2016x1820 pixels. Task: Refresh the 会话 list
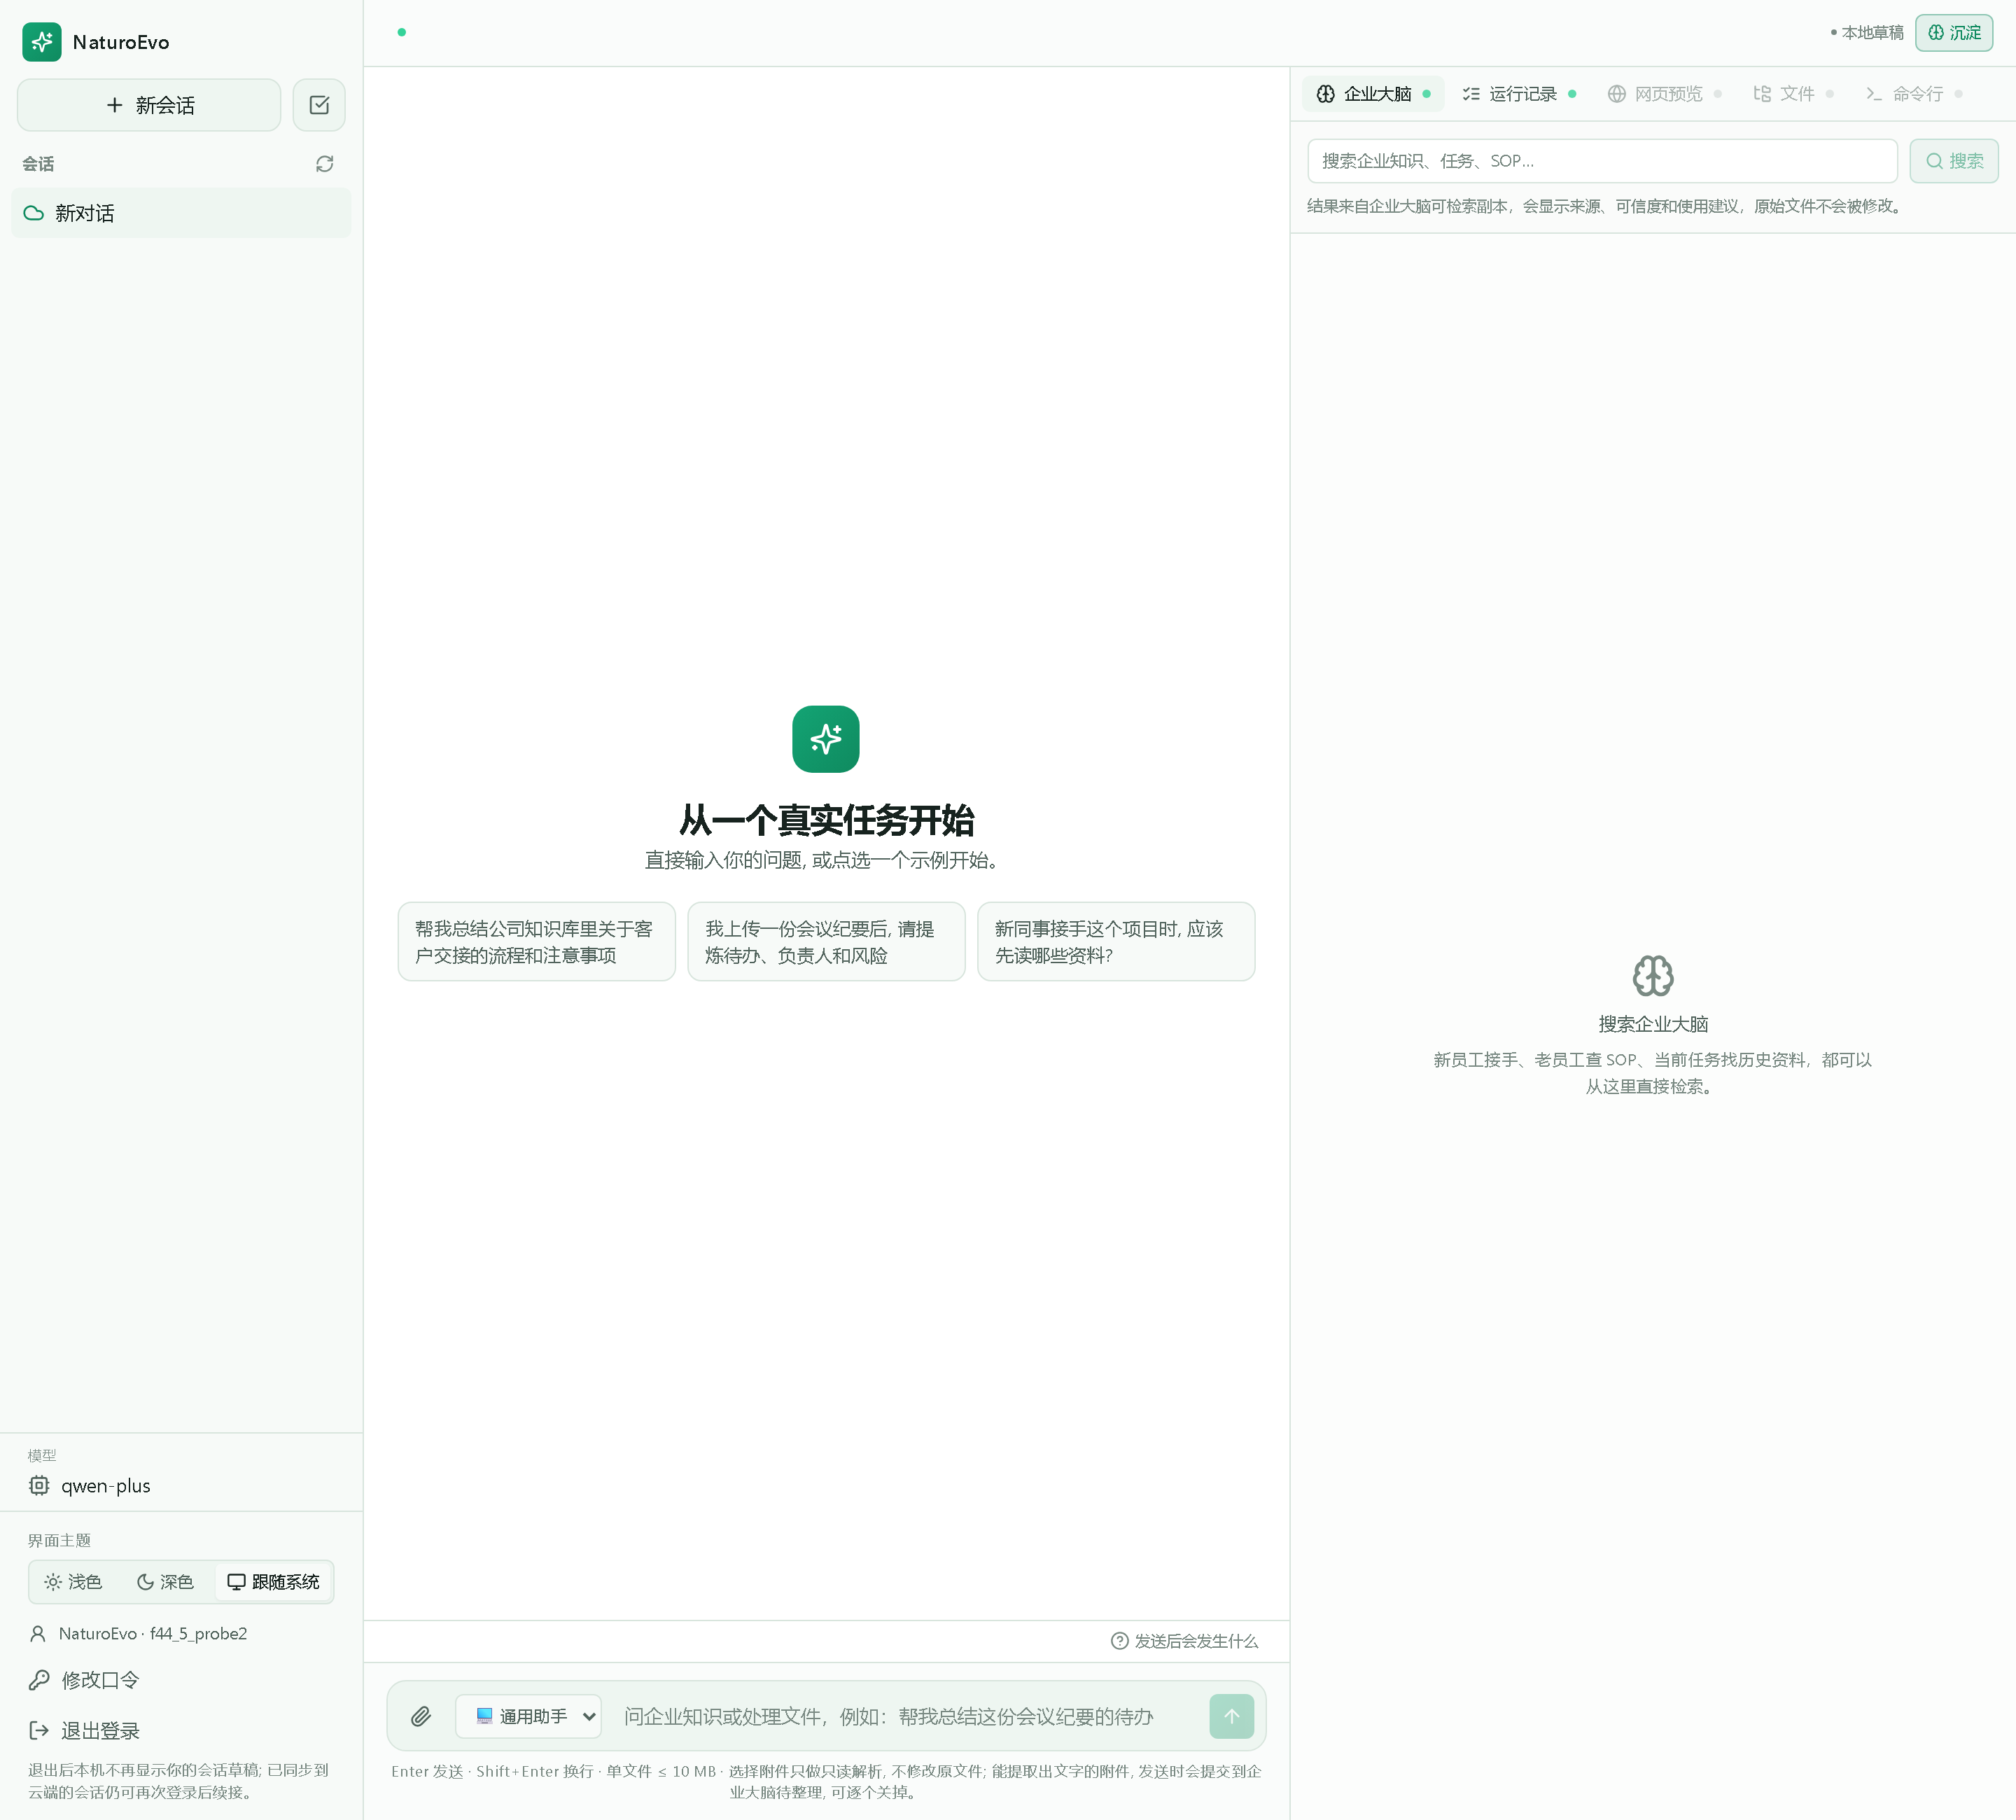point(324,164)
